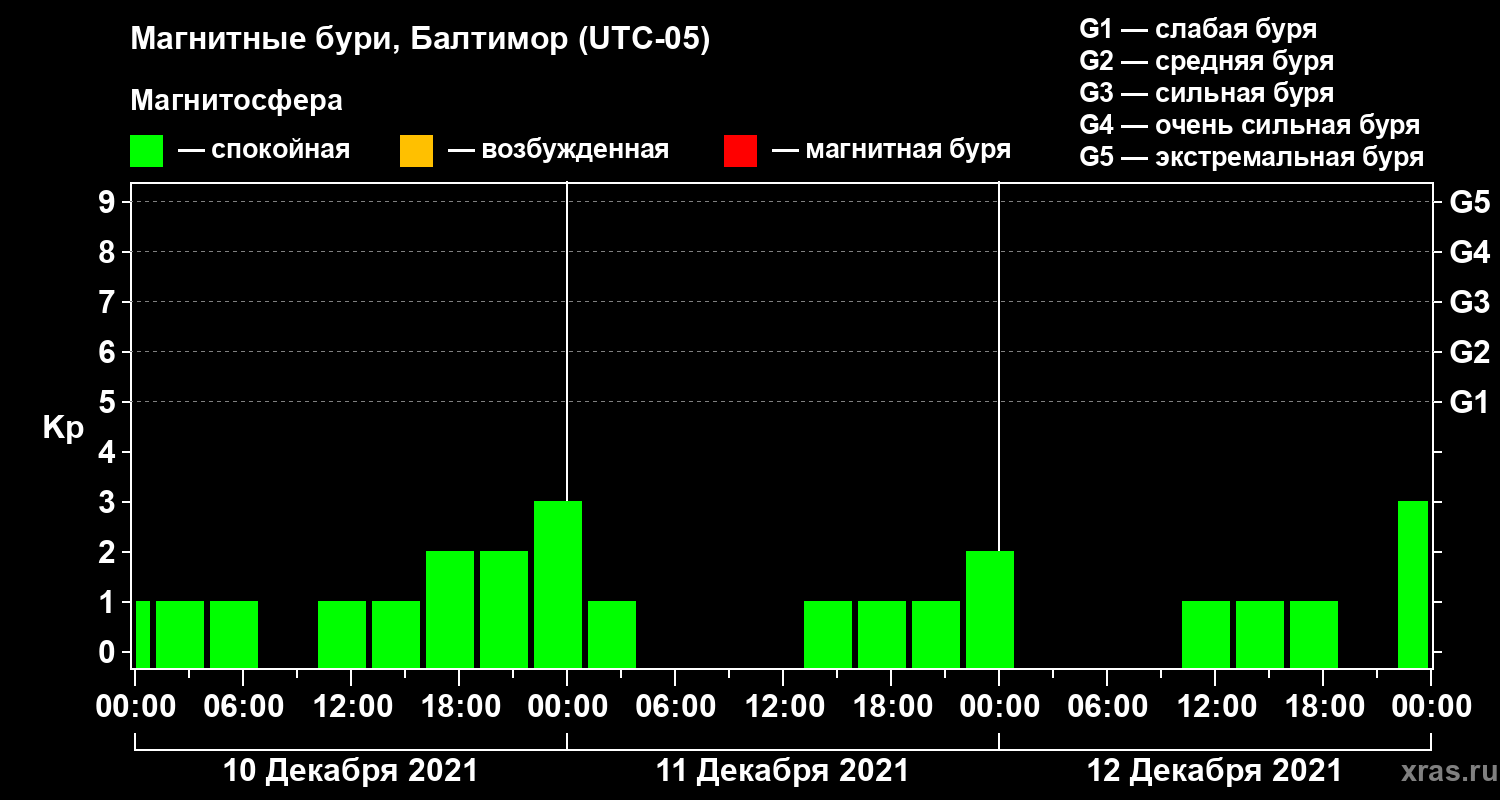Click the '— спокойная' legend label

click(x=264, y=151)
